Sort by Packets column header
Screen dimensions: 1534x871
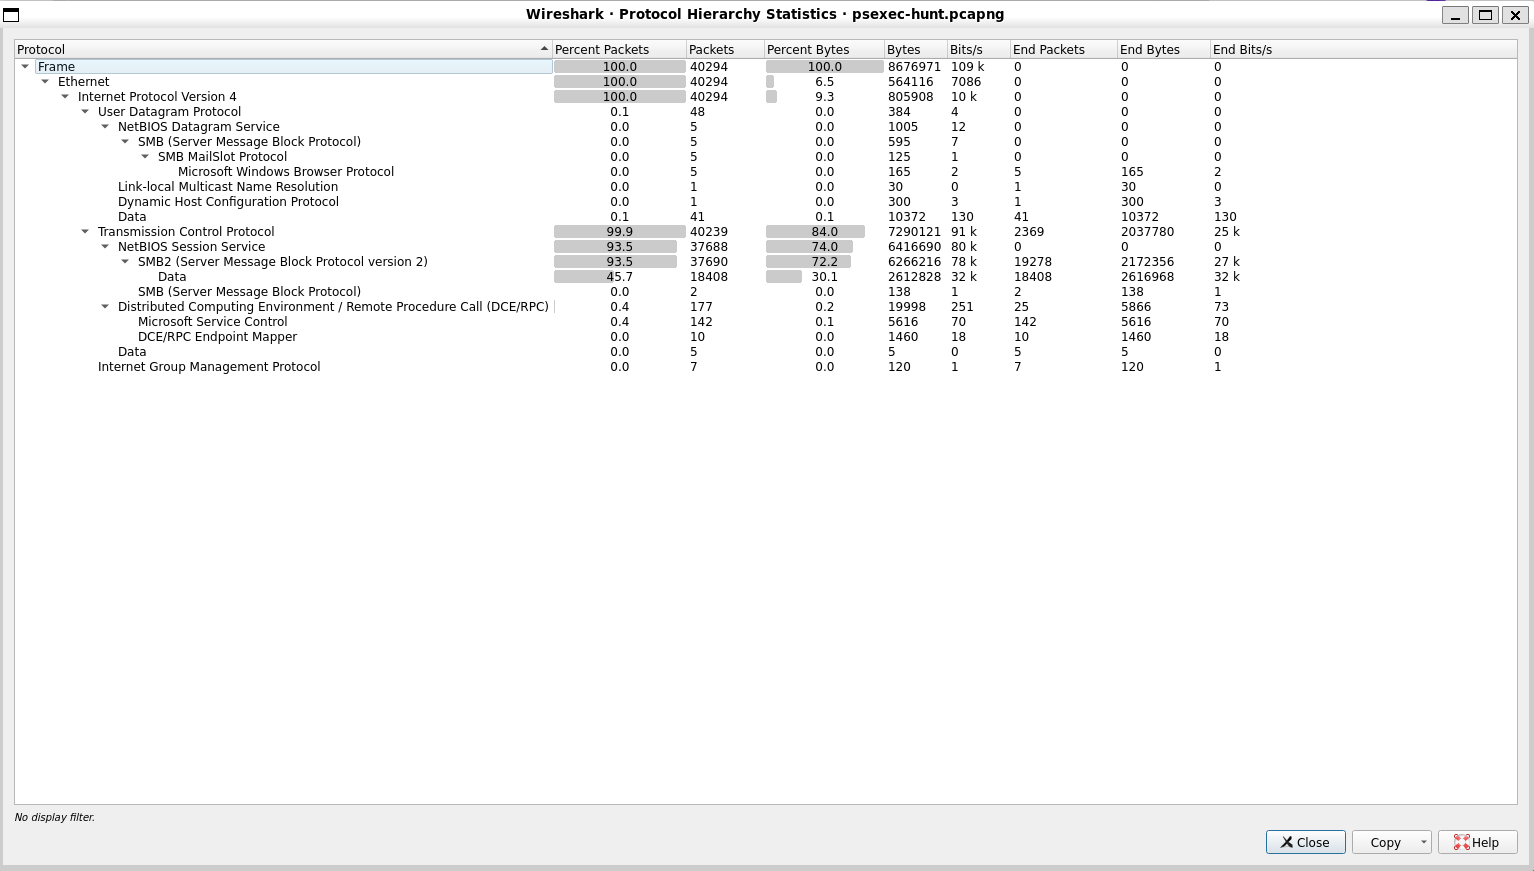[x=725, y=49]
